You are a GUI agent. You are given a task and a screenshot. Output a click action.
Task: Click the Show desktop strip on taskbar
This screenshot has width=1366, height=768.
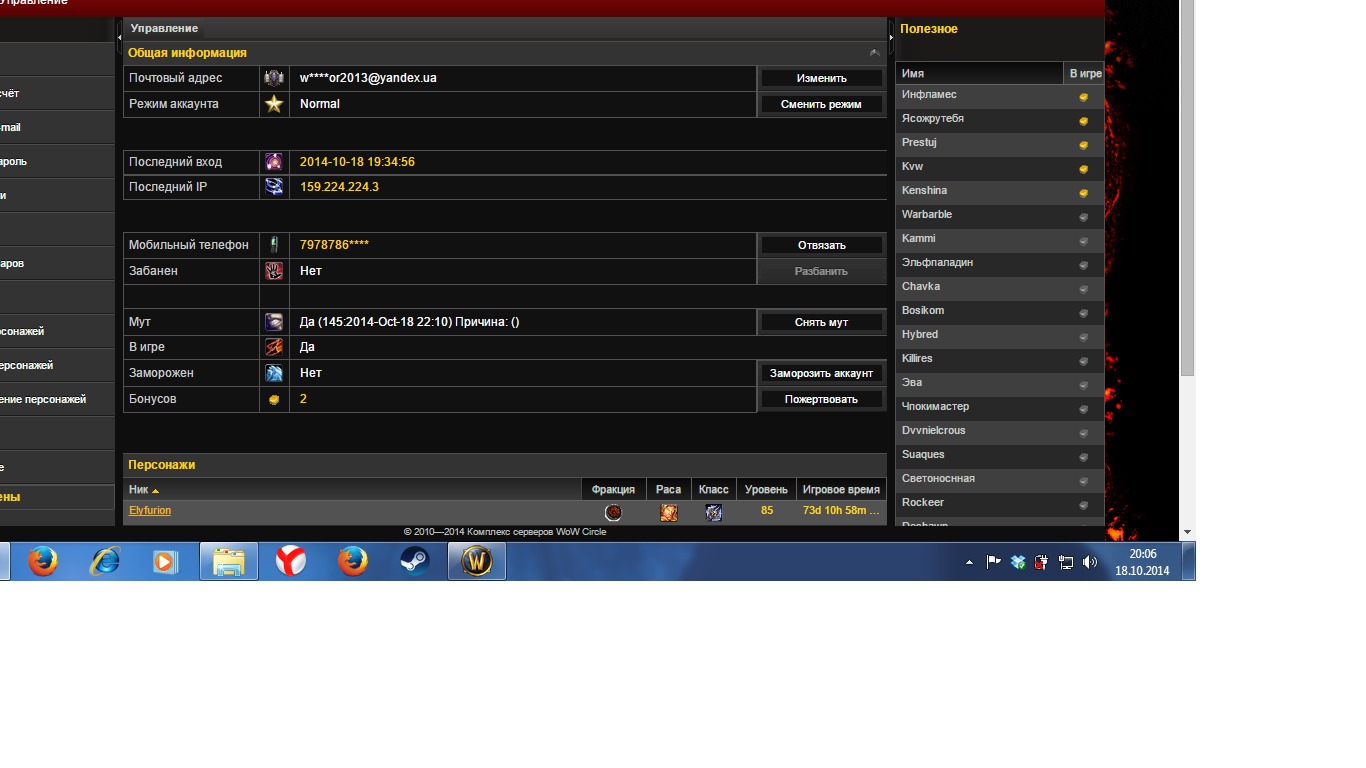(x=1189, y=562)
